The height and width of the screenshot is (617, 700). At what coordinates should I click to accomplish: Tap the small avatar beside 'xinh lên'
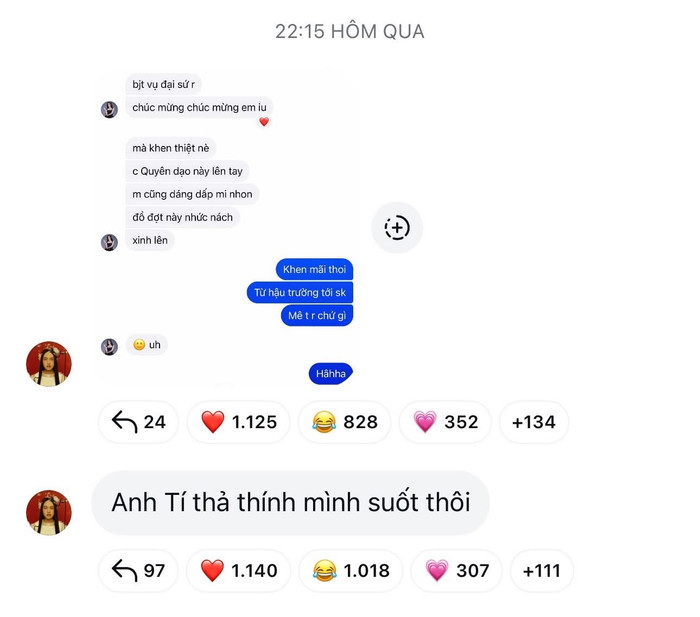[x=109, y=242]
